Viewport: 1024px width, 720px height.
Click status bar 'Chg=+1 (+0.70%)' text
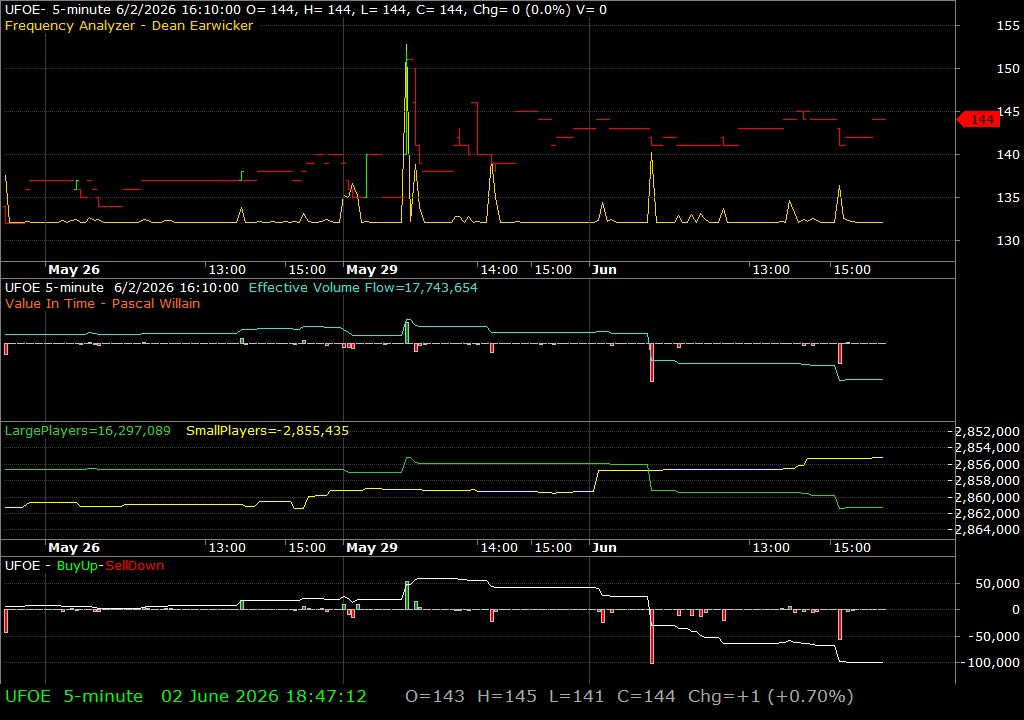(771, 696)
